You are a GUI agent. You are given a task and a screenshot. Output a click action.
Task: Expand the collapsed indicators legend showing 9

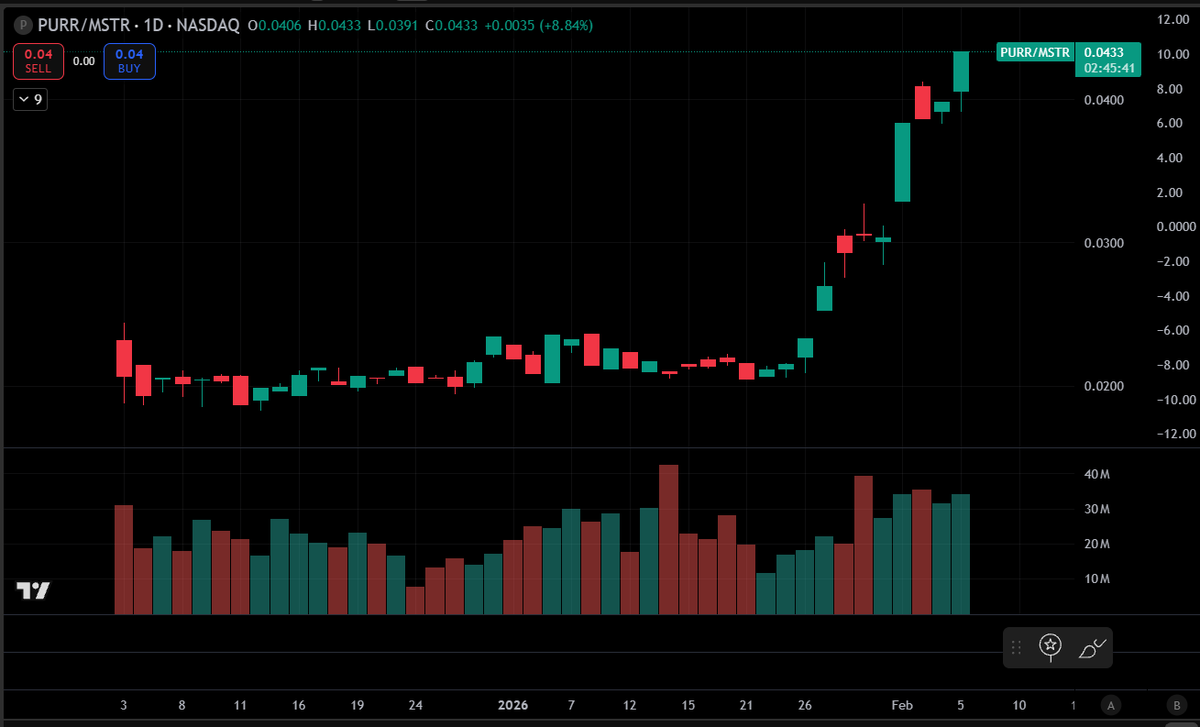click(31, 99)
